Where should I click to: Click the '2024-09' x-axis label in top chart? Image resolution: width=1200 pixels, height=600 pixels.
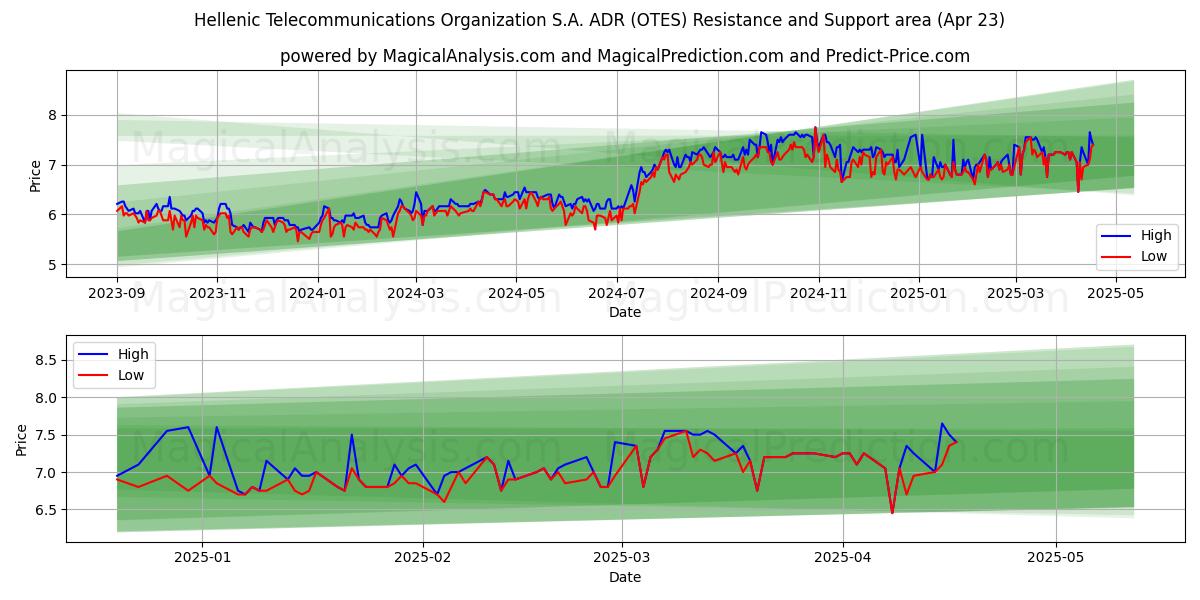pos(718,295)
